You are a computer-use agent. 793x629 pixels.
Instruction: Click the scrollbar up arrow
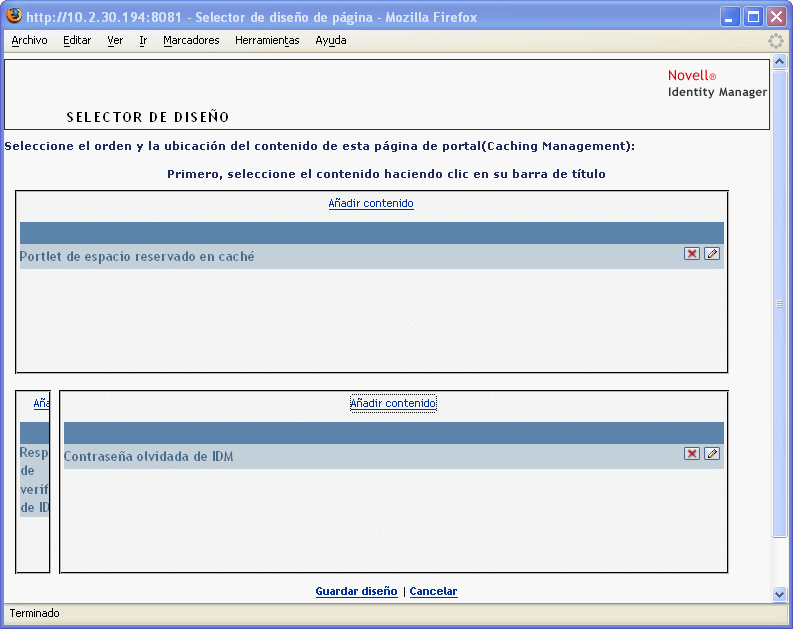click(x=779, y=62)
